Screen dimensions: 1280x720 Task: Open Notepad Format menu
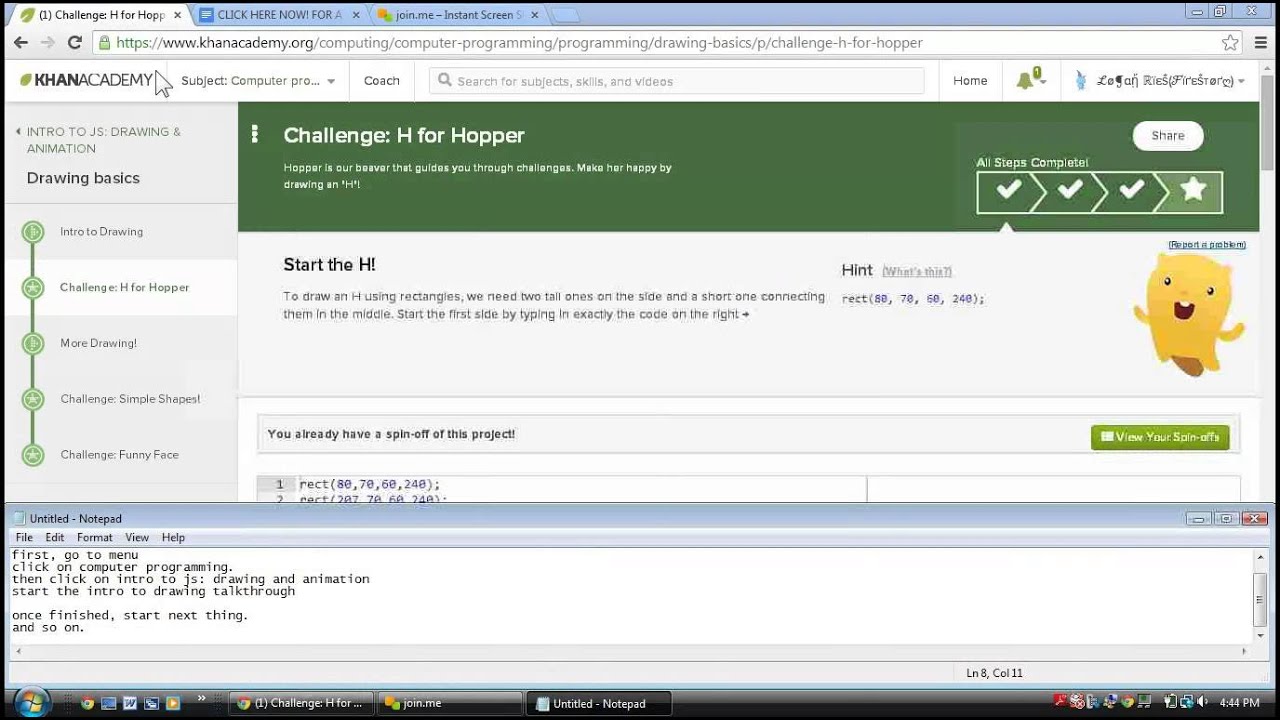[x=95, y=537]
